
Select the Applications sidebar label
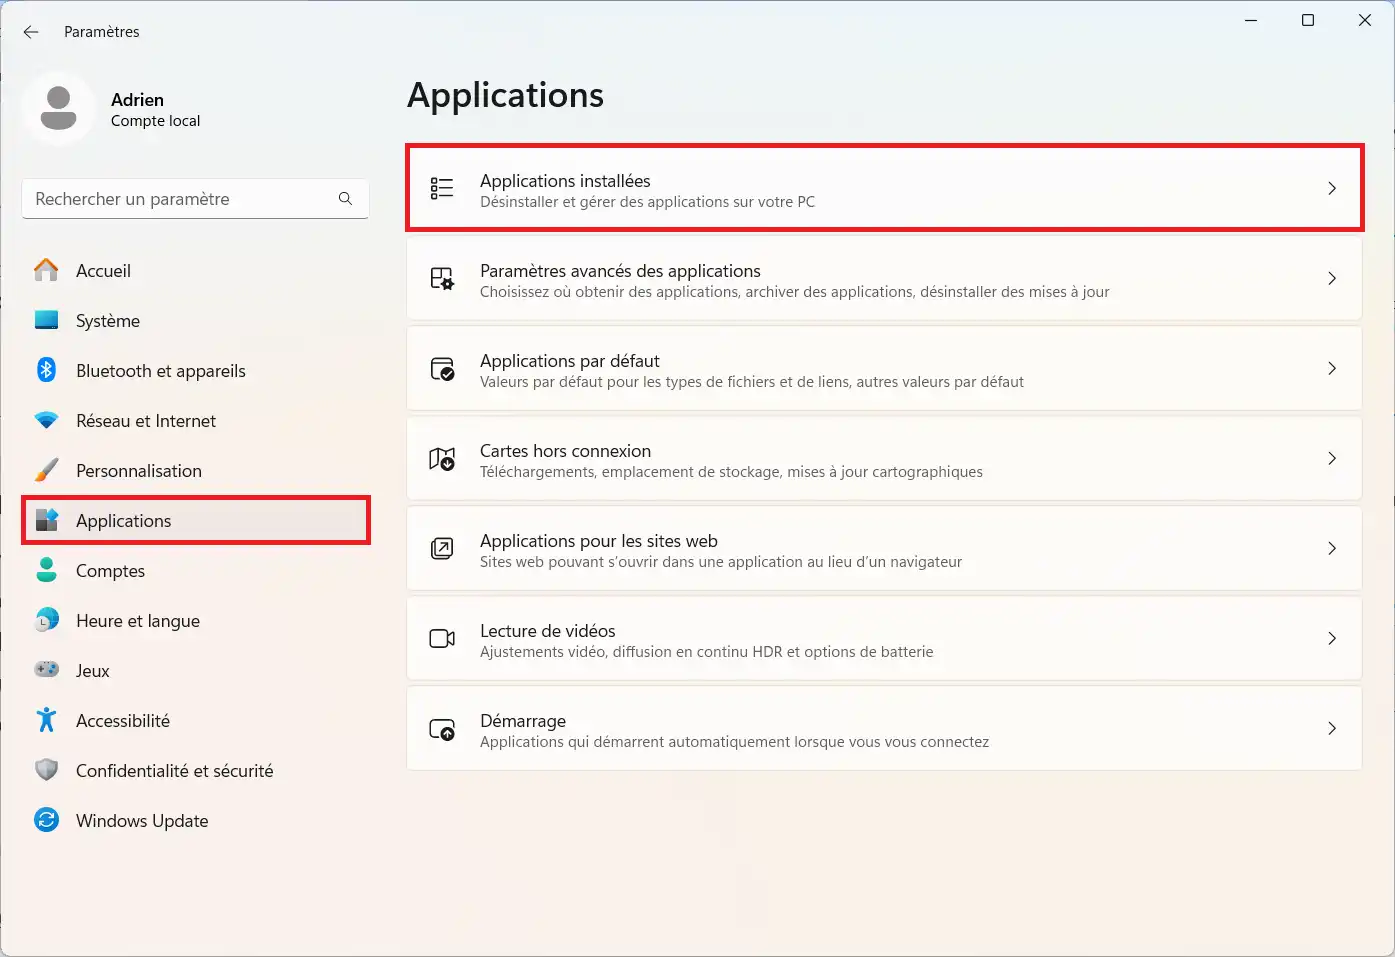tap(123, 521)
